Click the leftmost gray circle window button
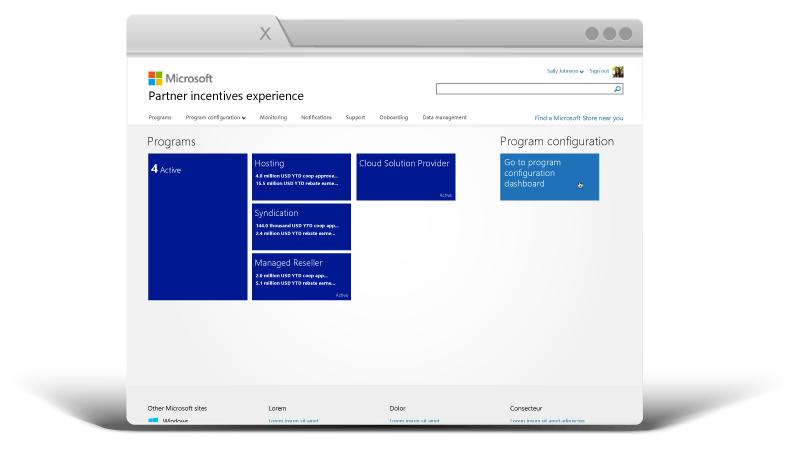This screenshot has height=462, width=800. (592, 34)
